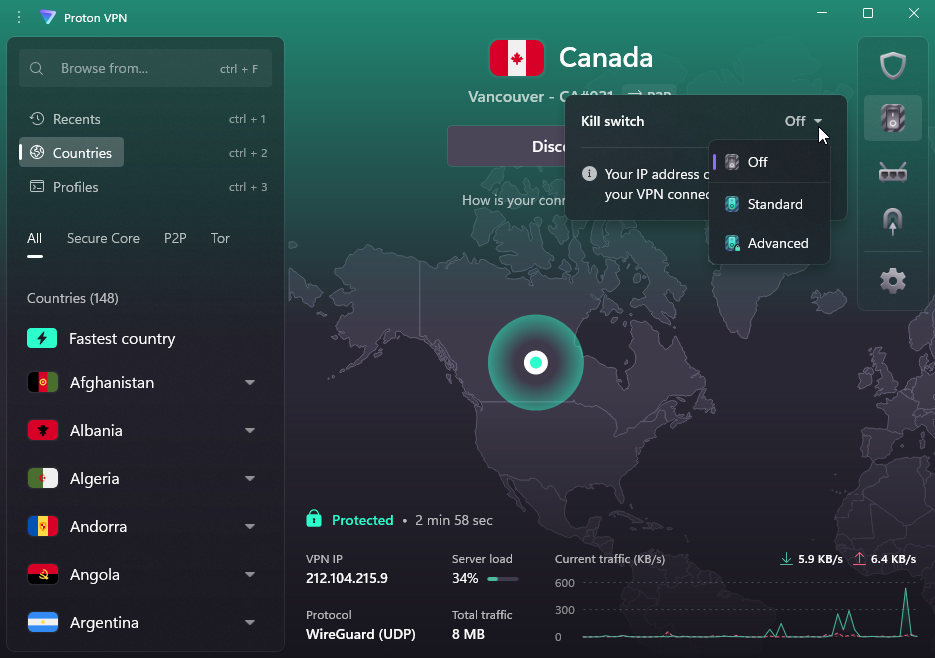Connect to Albania
Image resolution: width=935 pixels, height=658 pixels.
coord(96,430)
